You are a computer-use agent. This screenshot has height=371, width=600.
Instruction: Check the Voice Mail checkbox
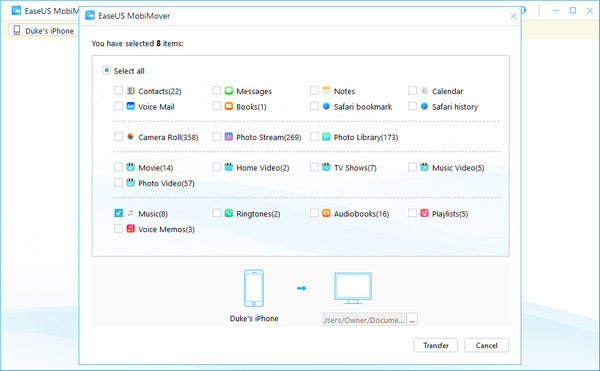pos(118,106)
